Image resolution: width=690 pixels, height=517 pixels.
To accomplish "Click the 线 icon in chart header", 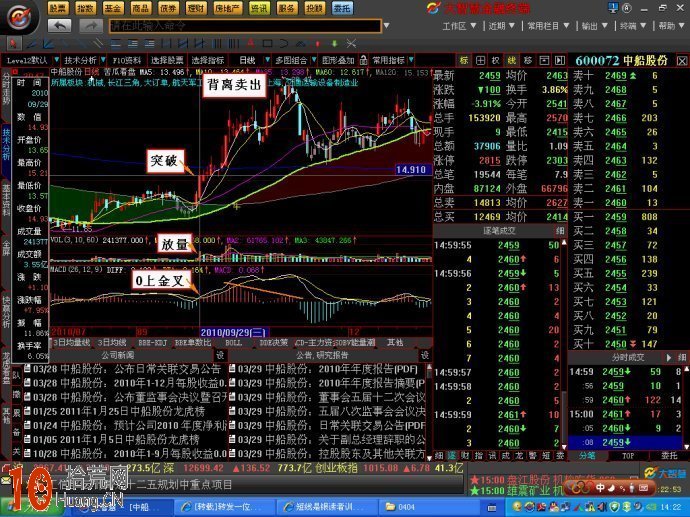I will point(512,60).
